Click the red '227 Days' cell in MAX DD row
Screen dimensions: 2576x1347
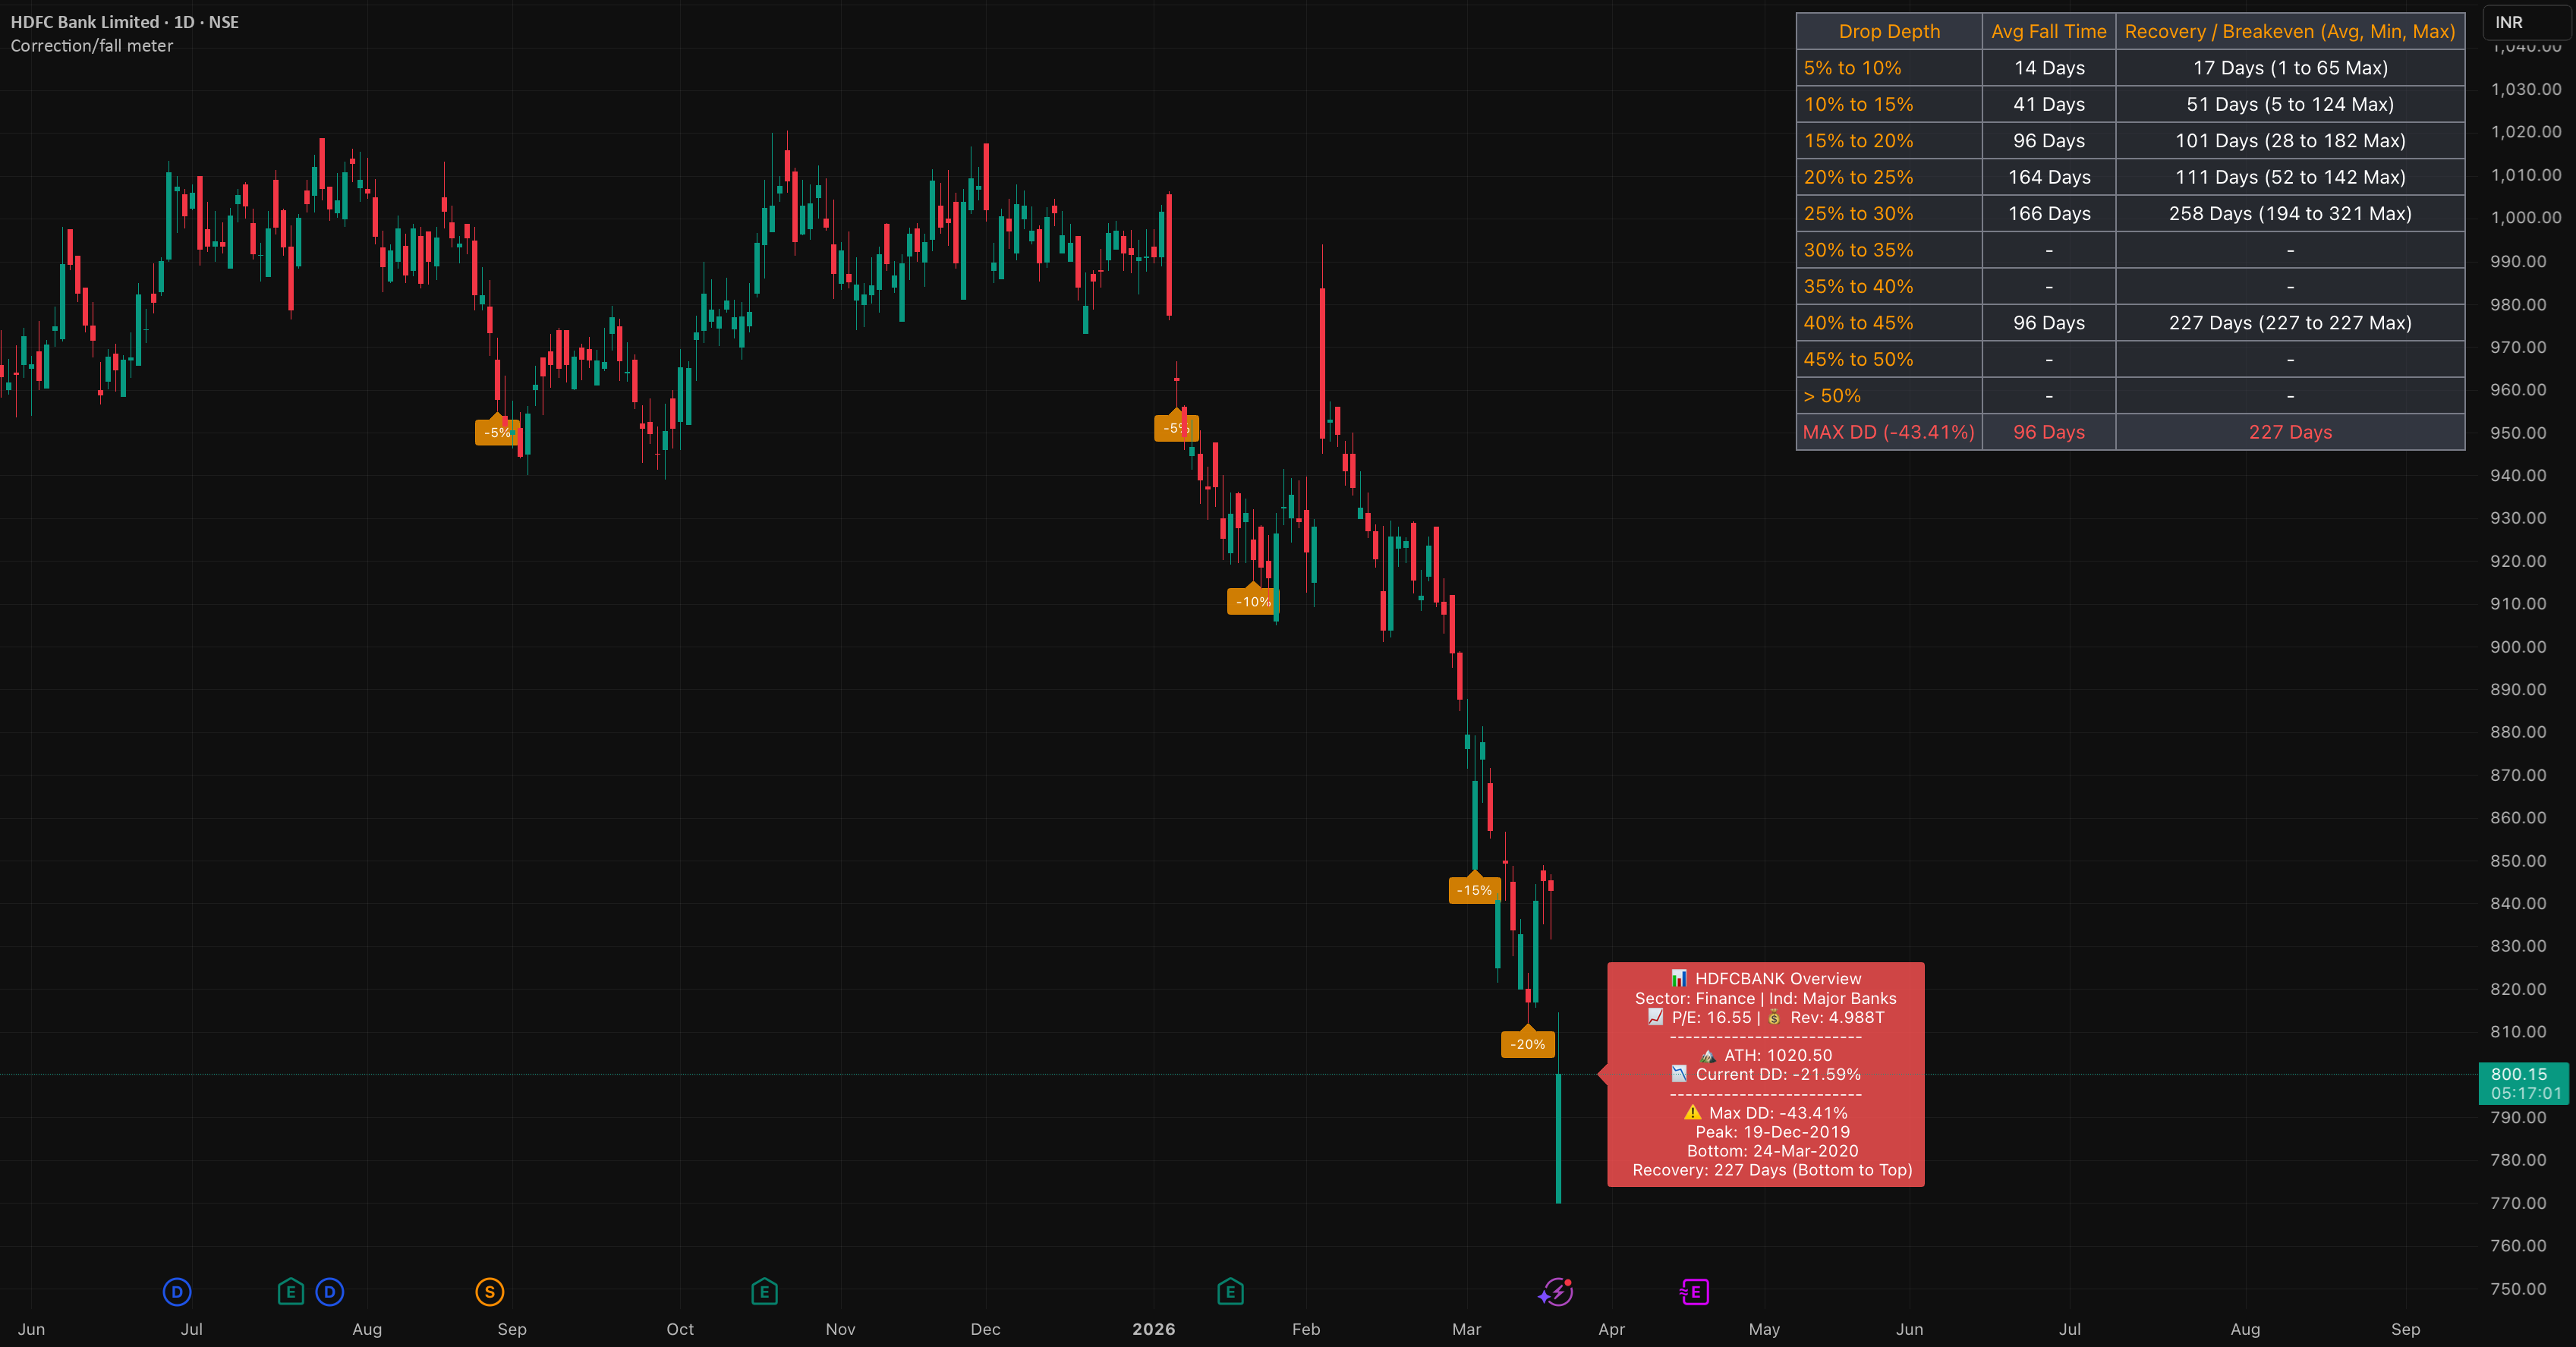2290,432
